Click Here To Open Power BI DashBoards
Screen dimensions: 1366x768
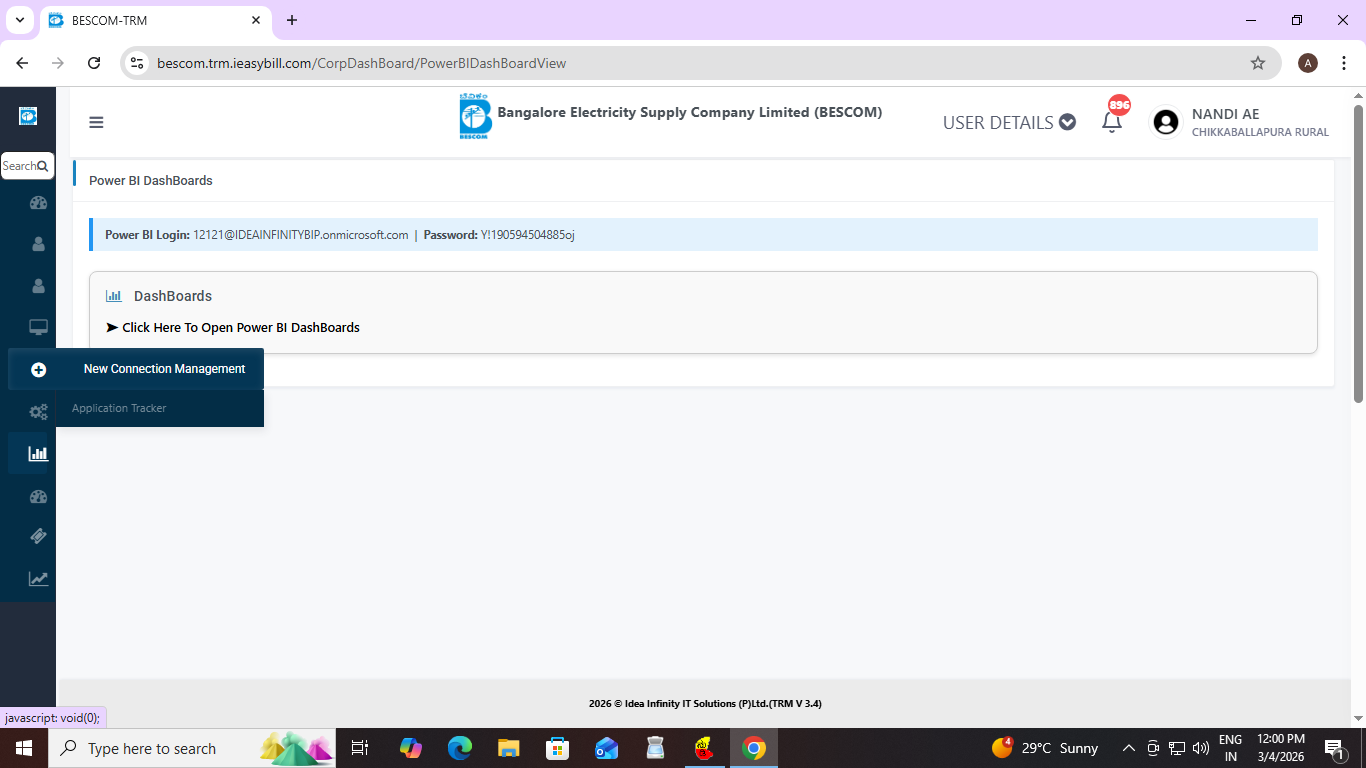(x=240, y=327)
